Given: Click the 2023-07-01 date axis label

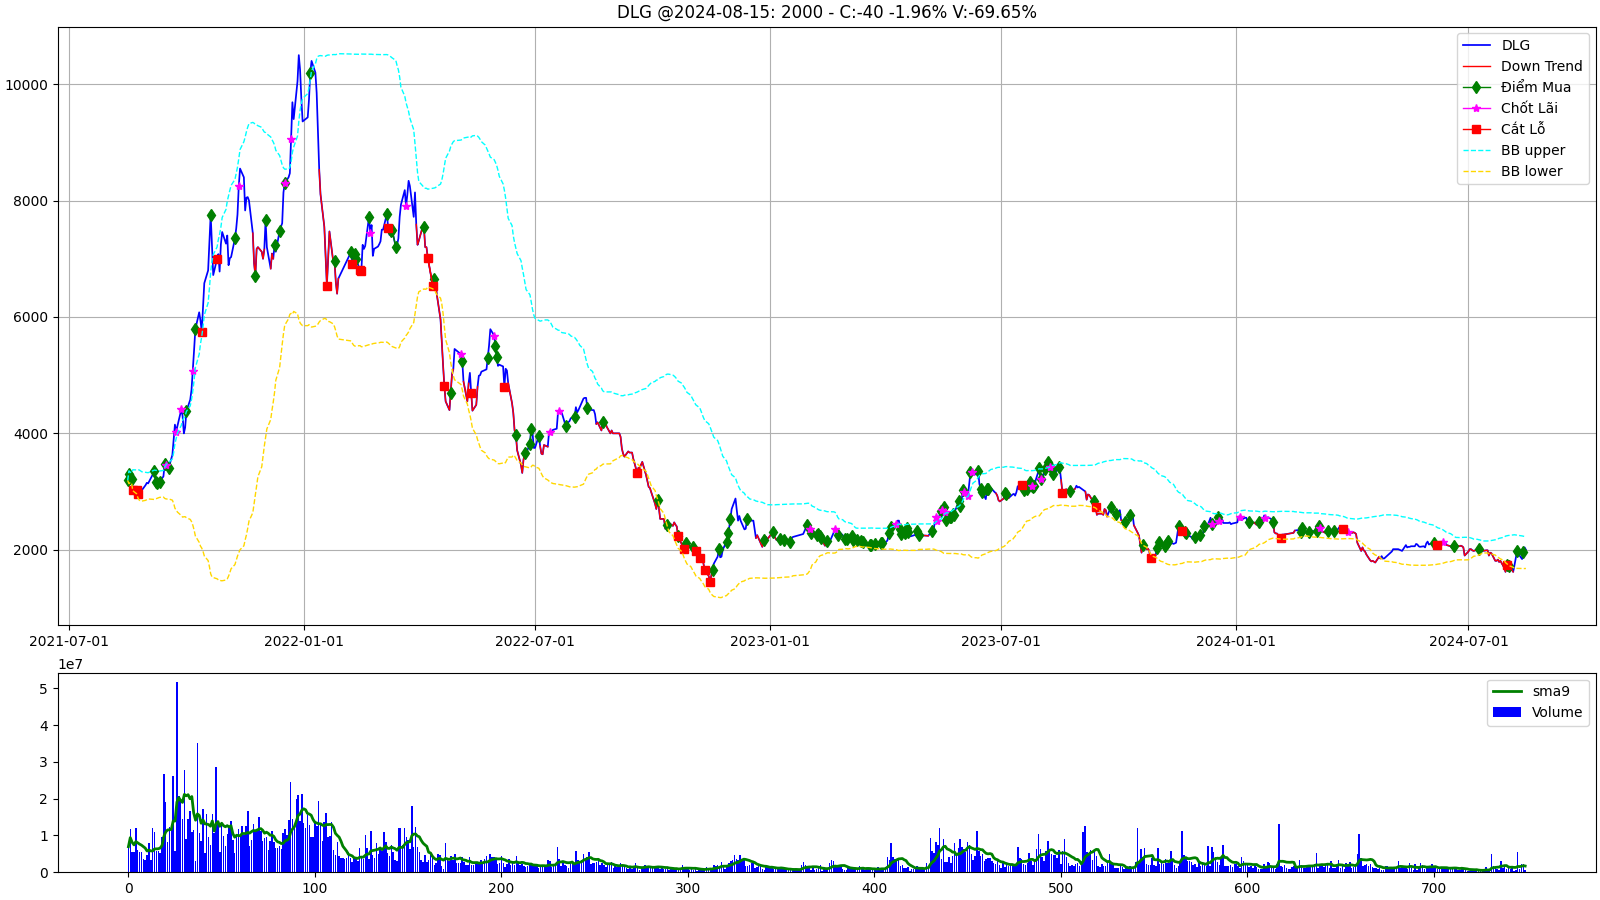Looking at the screenshot, I should [x=1001, y=641].
